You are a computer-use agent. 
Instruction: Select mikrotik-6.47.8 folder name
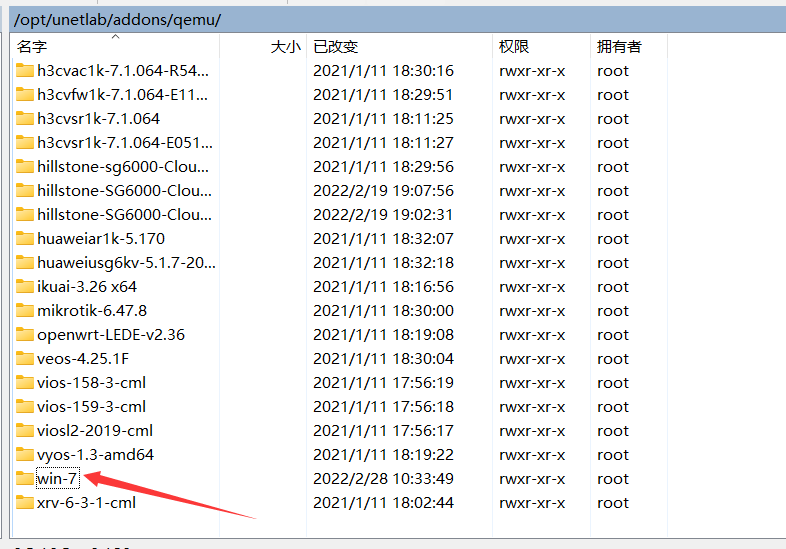click(92, 311)
